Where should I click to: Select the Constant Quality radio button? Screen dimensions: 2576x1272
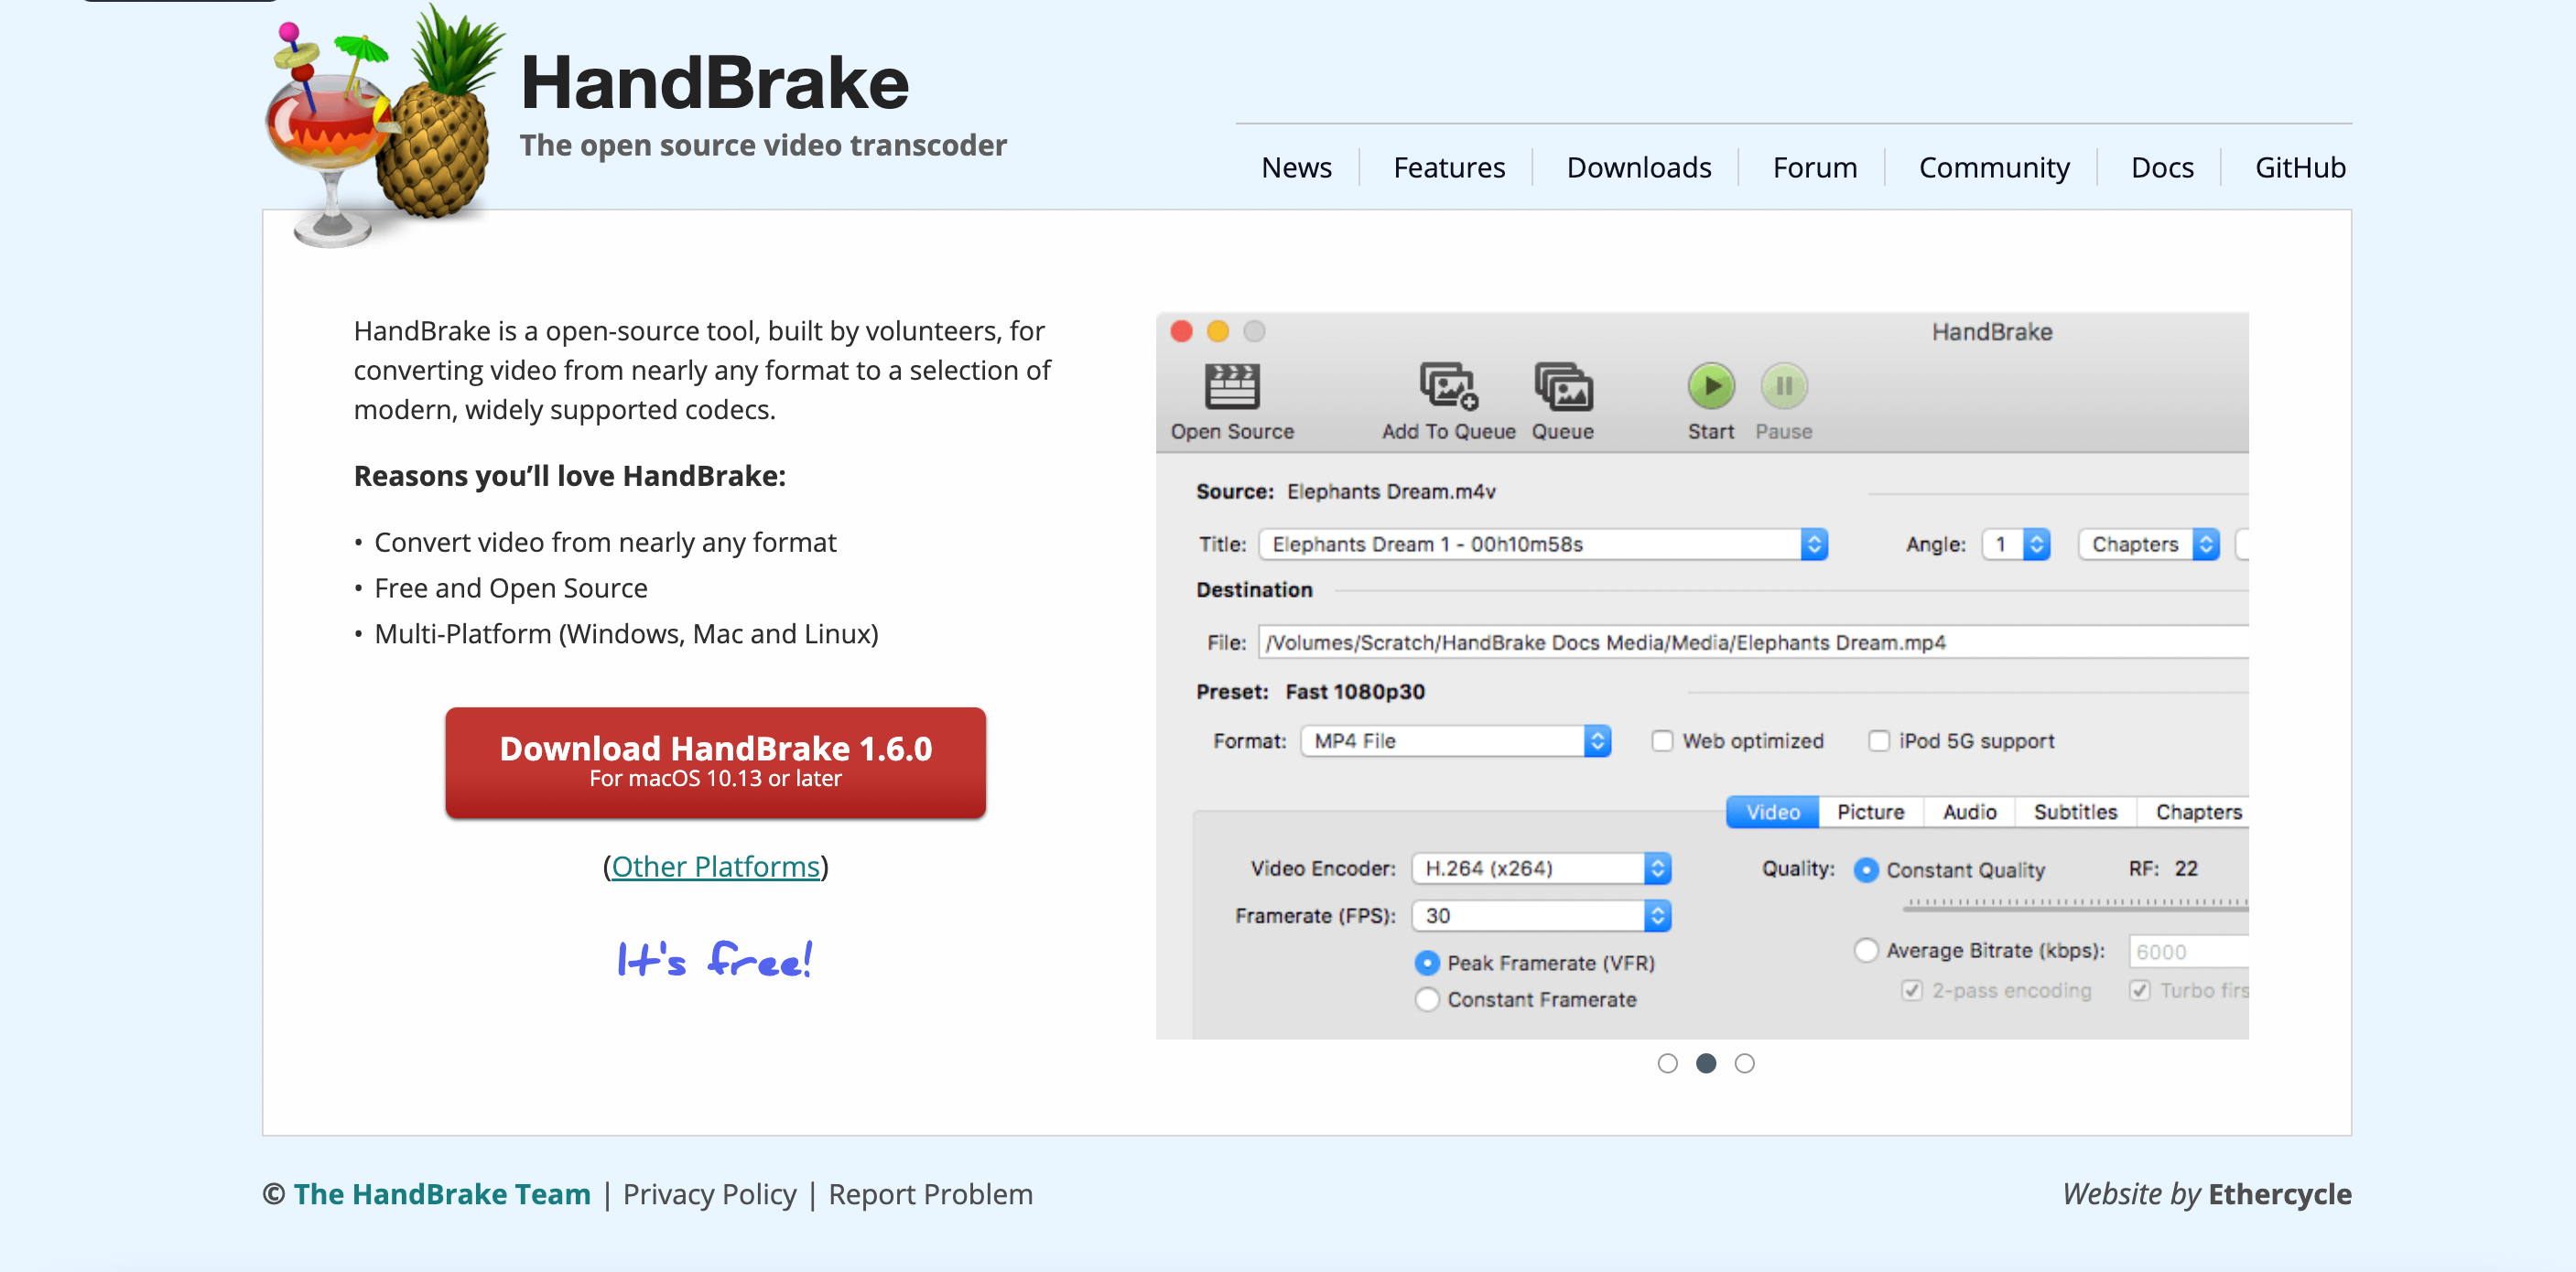coord(1866,870)
